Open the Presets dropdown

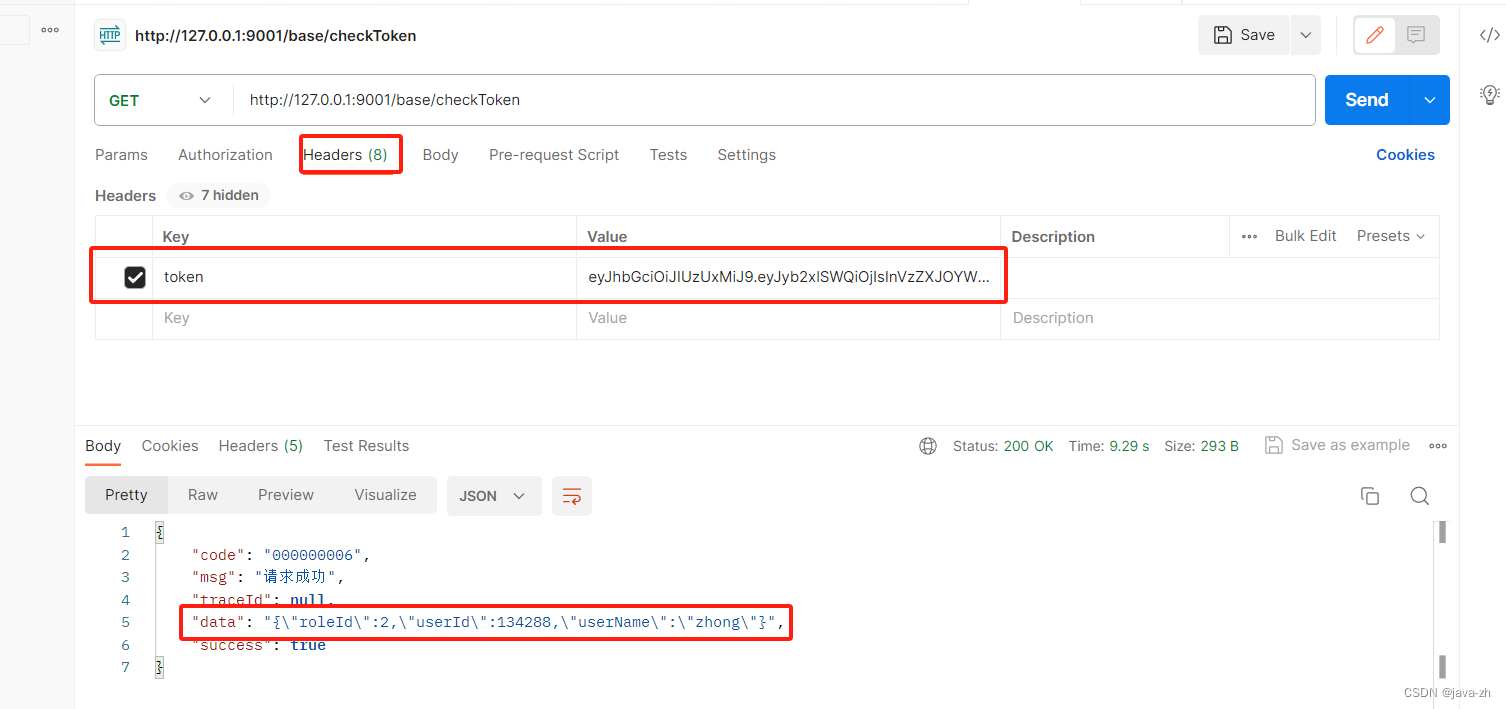click(x=1390, y=235)
